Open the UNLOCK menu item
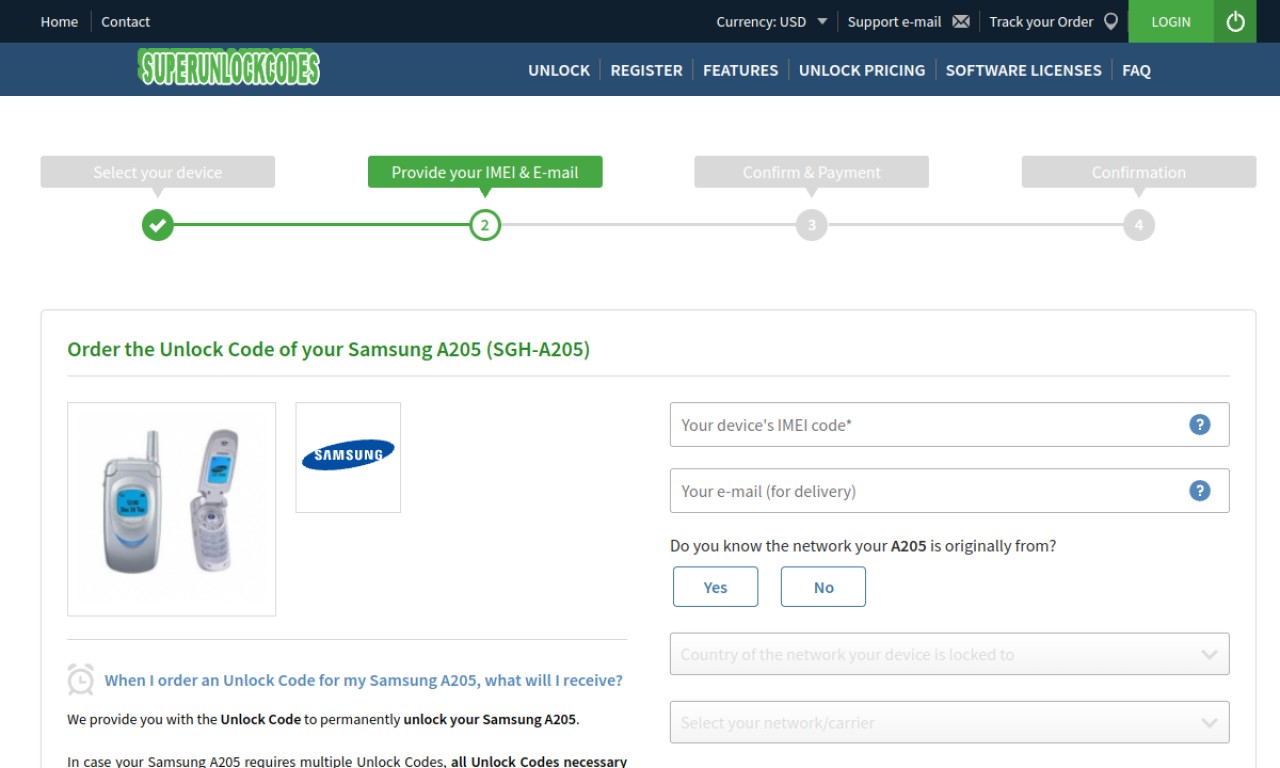This screenshot has width=1280, height=768. pyautogui.click(x=559, y=70)
